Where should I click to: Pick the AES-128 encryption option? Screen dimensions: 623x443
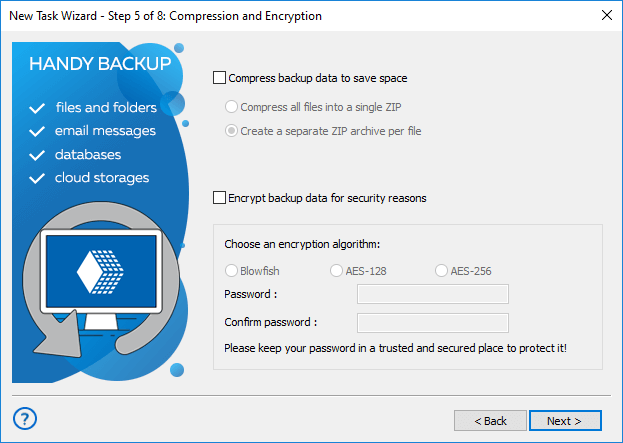[x=336, y=270]
